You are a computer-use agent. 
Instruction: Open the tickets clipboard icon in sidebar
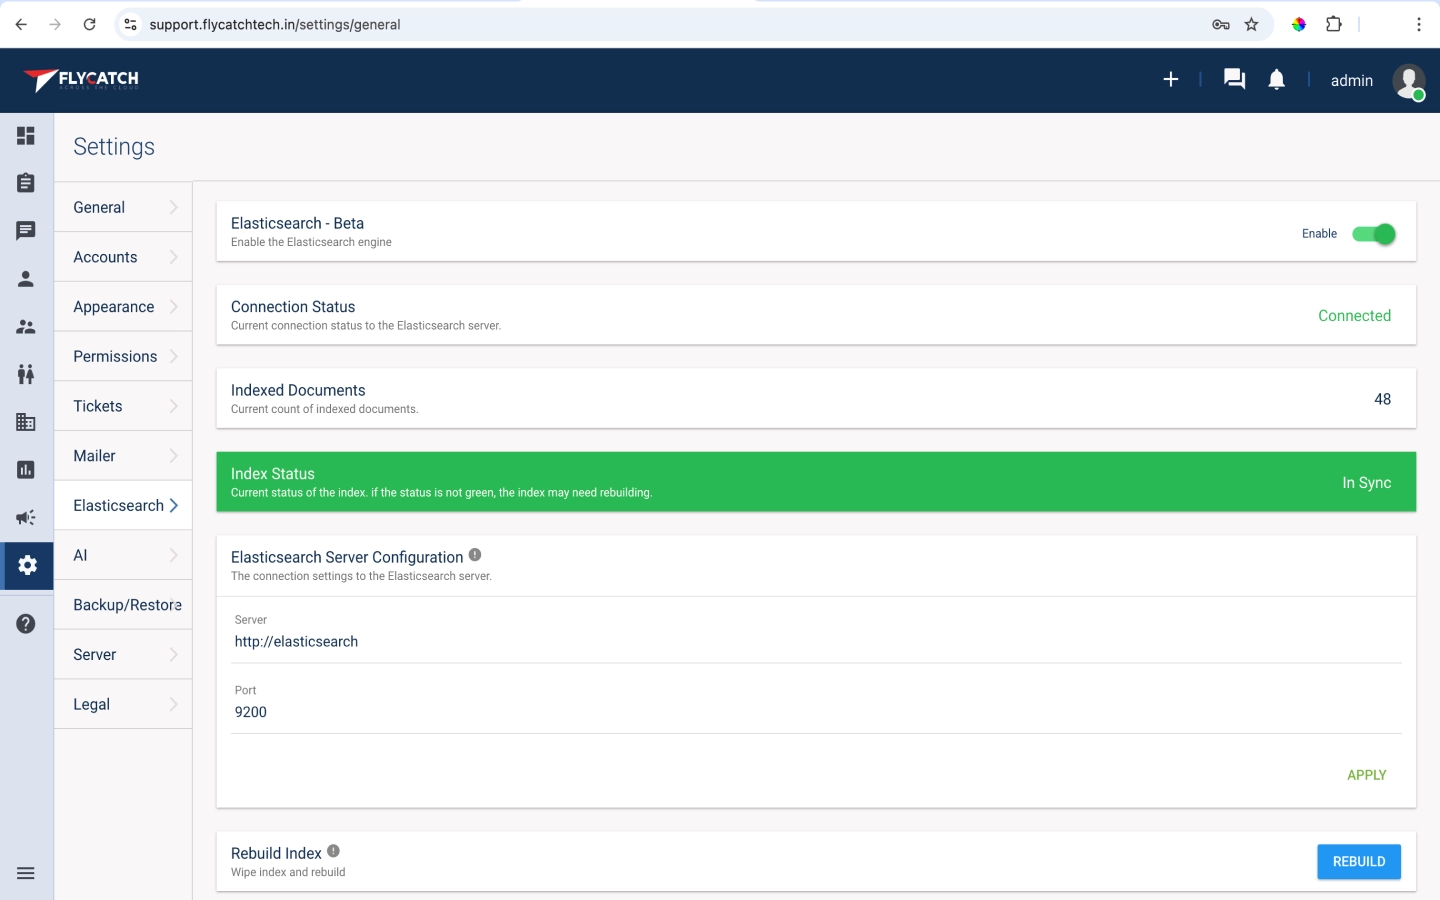[x=26, y=183]
